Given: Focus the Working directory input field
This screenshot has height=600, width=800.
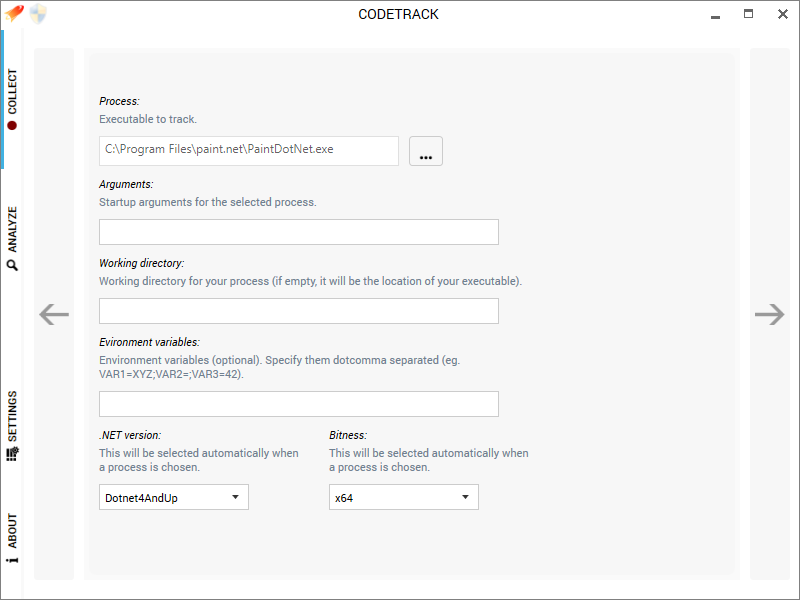Looking at the screenshot, I should [x=299, y=311].
